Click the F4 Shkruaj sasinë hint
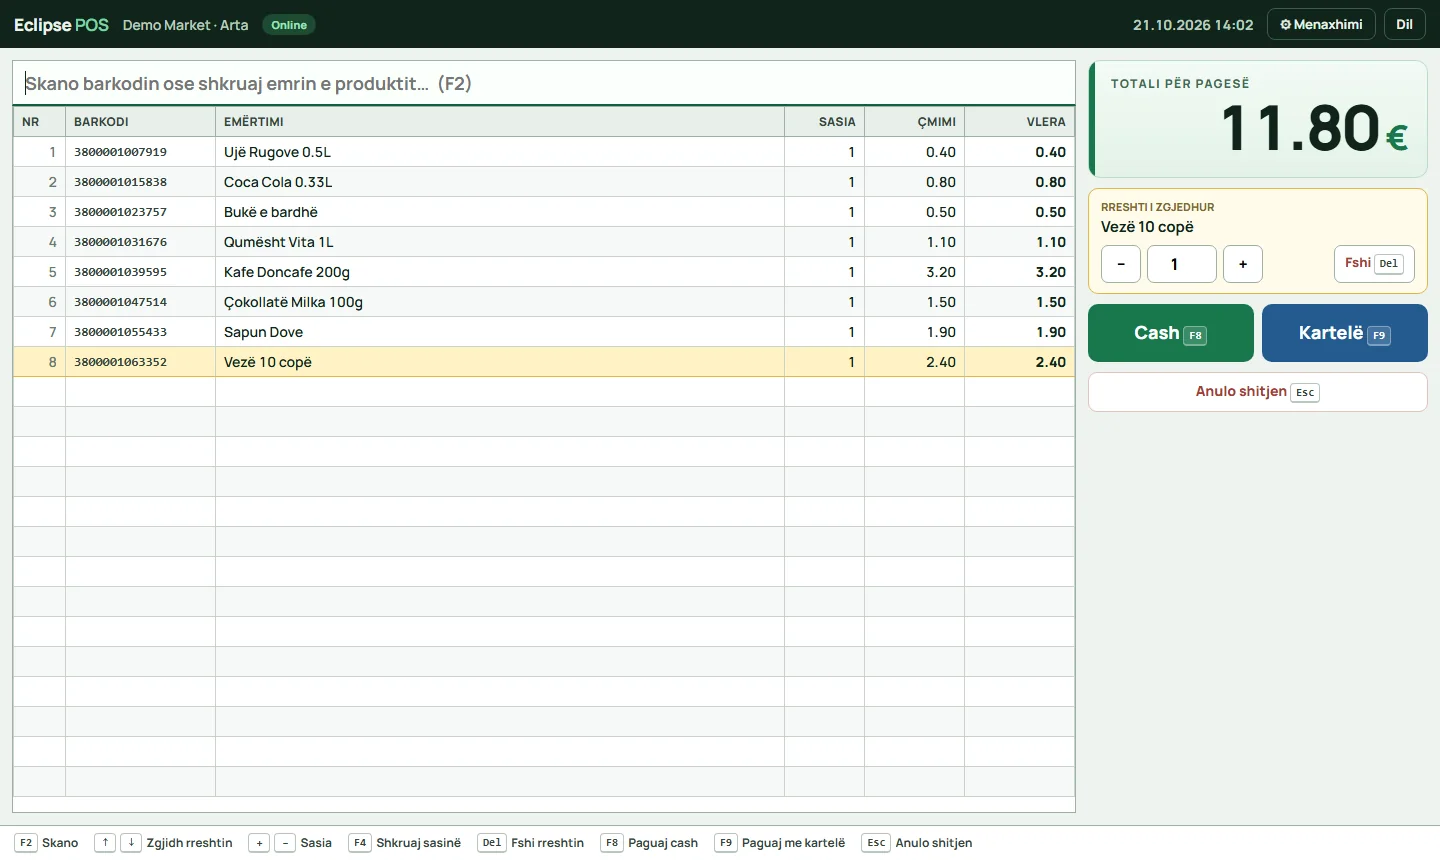Image resolution: width=1440 pixels, height=860 pixels. tap(405, 843)
